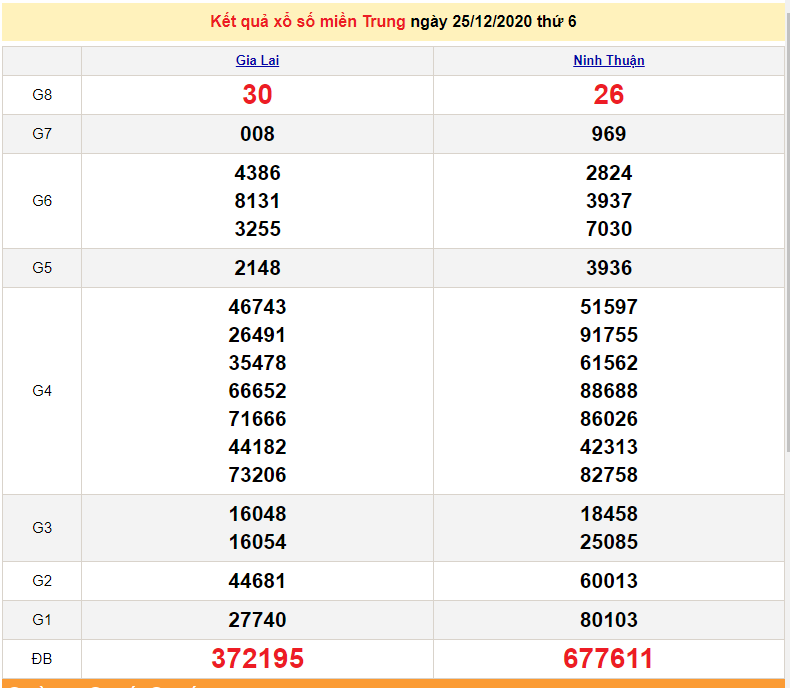Click Gia Lai G5 number 2148
Viewport: 790px width, 688px height.
point(257,268)
